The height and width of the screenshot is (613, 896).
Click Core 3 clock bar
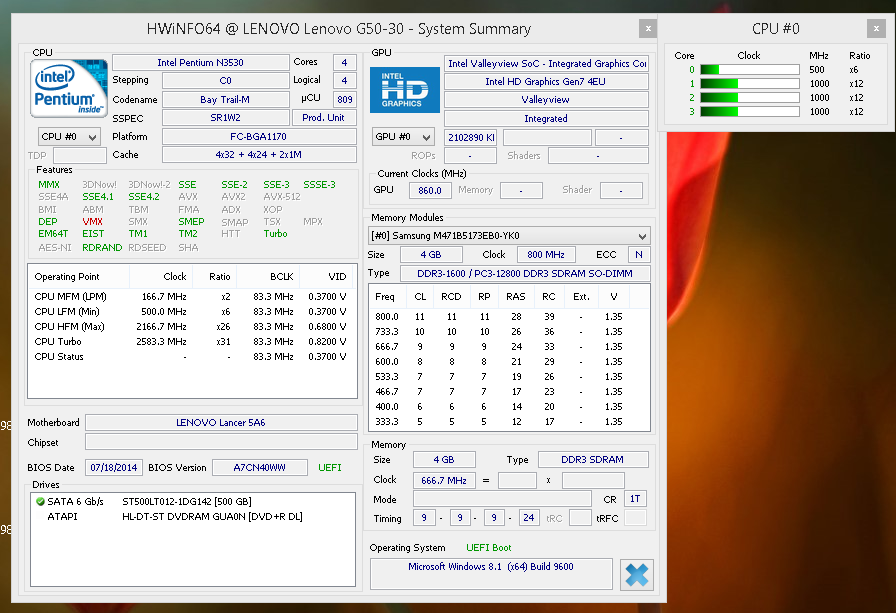(750, 112)
